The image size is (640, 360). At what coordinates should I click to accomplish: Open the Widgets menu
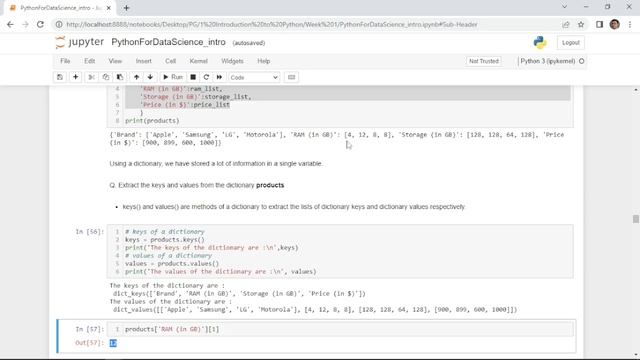(232, 61)
